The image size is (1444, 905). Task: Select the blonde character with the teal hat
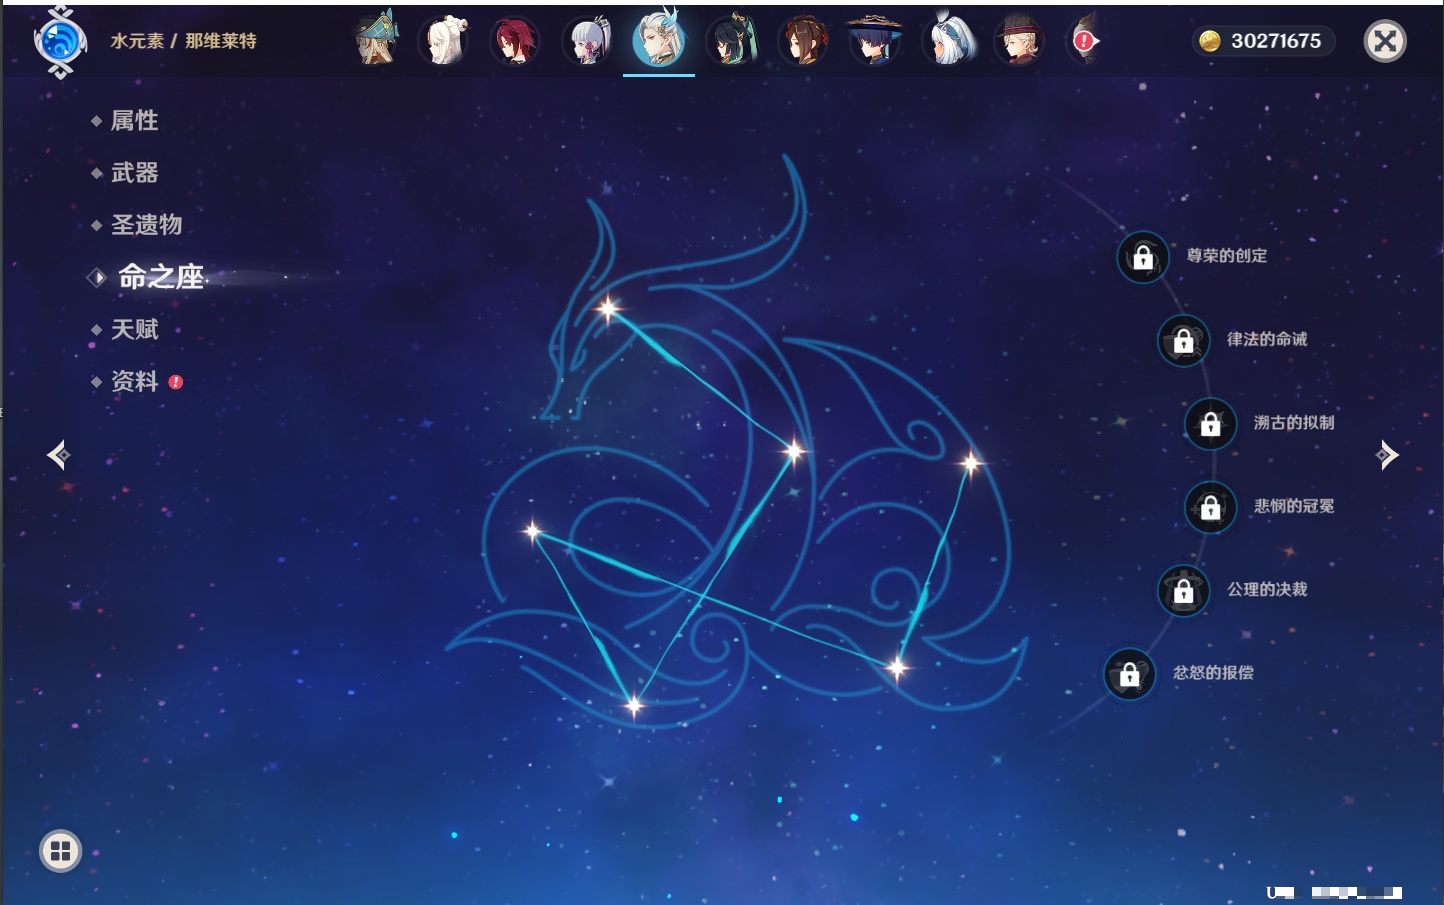coord(376,42)
